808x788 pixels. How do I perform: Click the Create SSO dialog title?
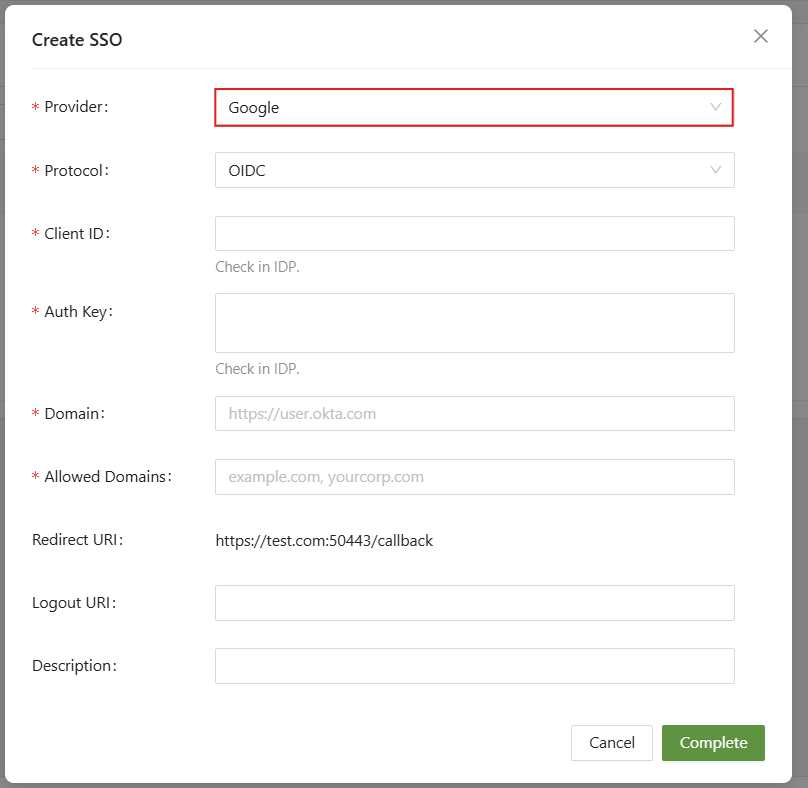77,40
